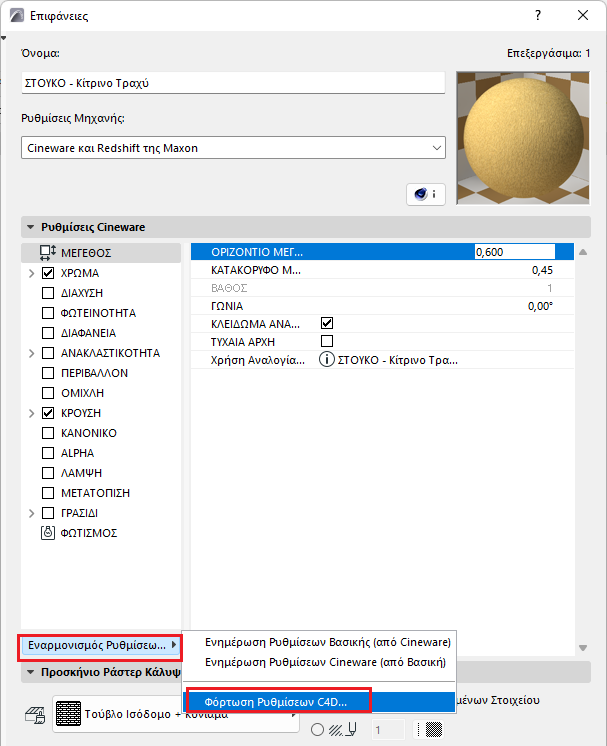Click the Χρήση Αναλογία... row label
This screenshot has height=746, width=607.
point(257,360)
